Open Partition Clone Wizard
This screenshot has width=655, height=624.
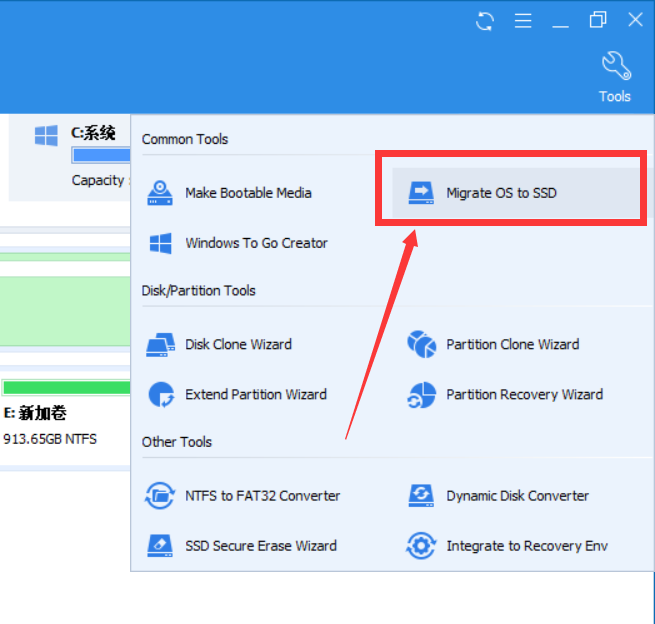(x=513, y=345)
